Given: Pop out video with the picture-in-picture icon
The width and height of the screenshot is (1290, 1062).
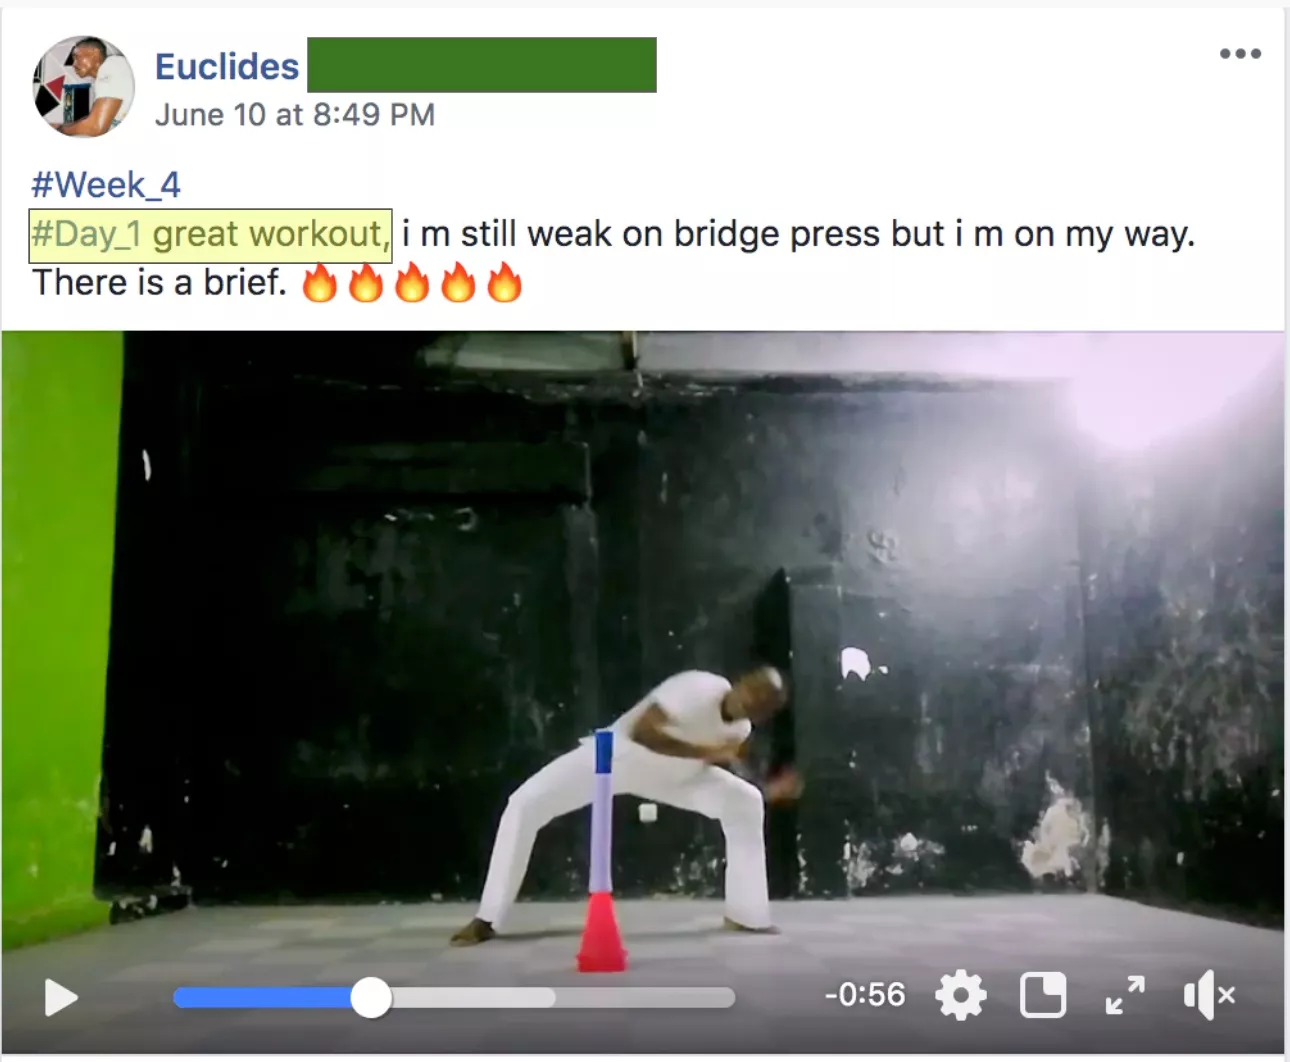Looking at the screenshot, I should point(1043,995).
